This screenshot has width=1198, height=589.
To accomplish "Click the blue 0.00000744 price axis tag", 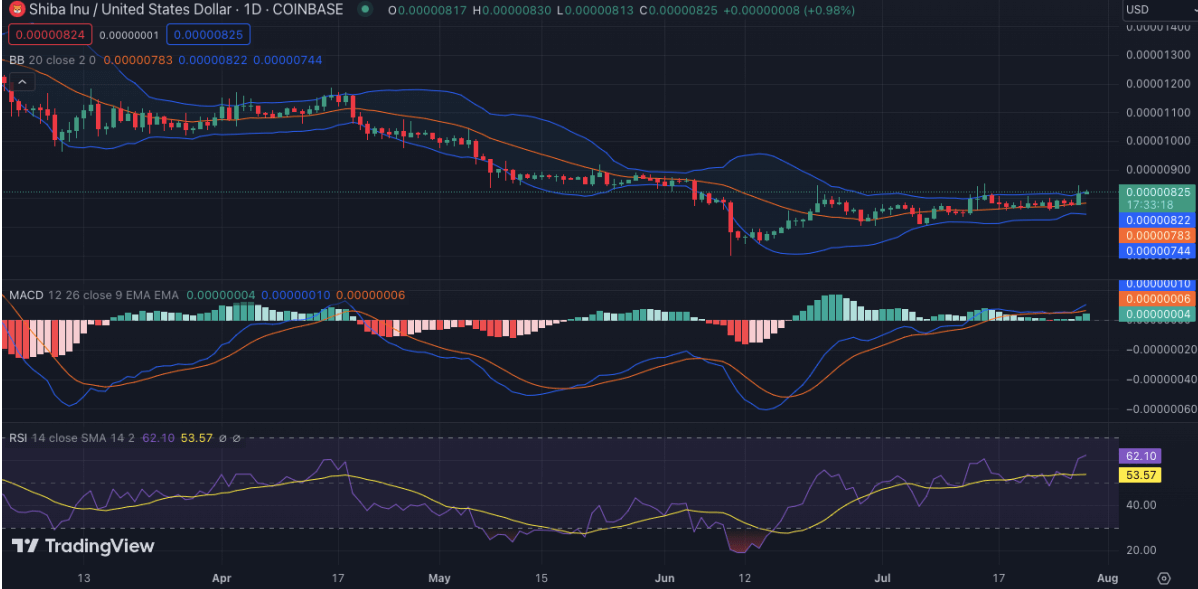I will pos(1156,251).
